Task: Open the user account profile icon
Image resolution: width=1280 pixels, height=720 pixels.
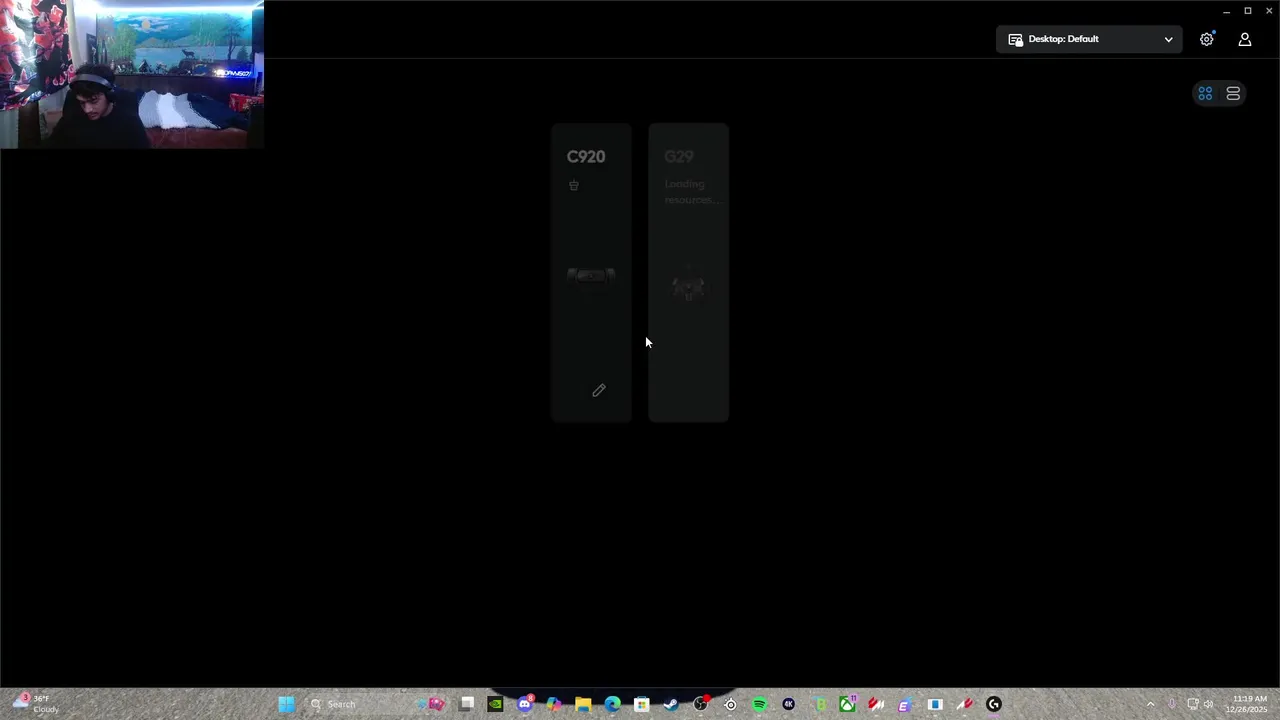Action: coord(1245,39)
